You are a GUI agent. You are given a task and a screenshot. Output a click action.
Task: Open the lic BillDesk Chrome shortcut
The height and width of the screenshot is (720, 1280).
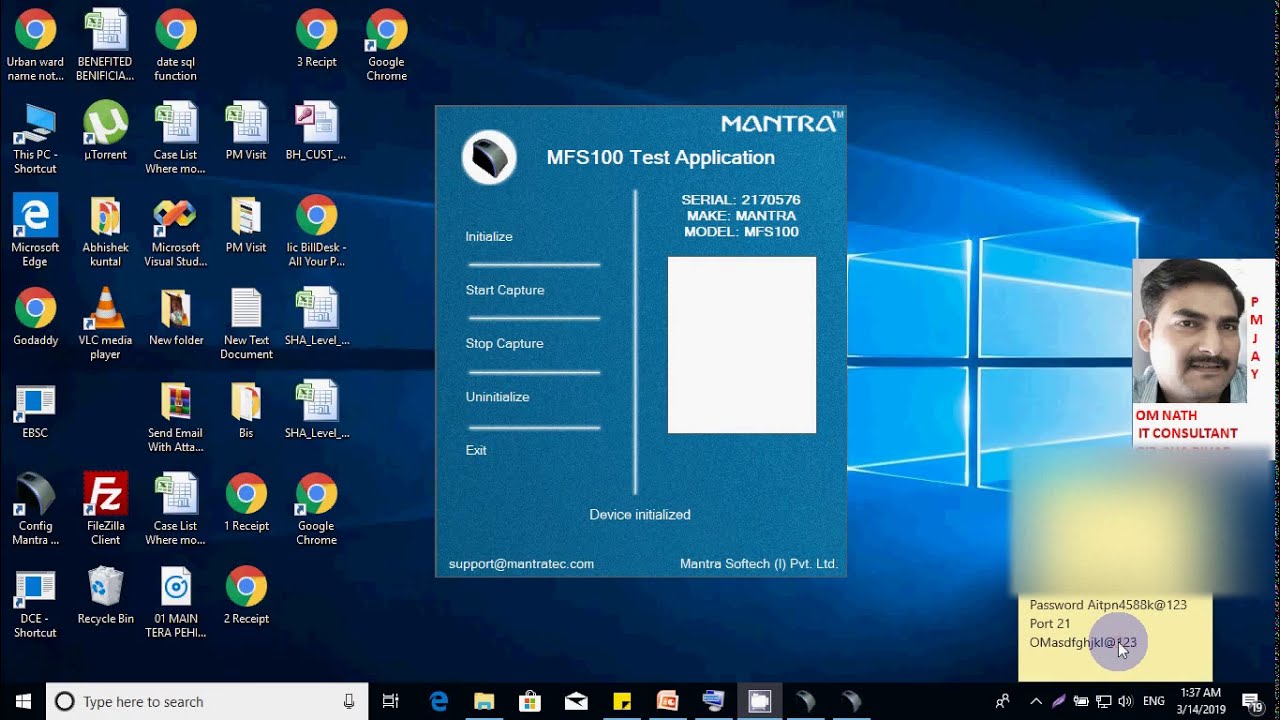[316, 232]
